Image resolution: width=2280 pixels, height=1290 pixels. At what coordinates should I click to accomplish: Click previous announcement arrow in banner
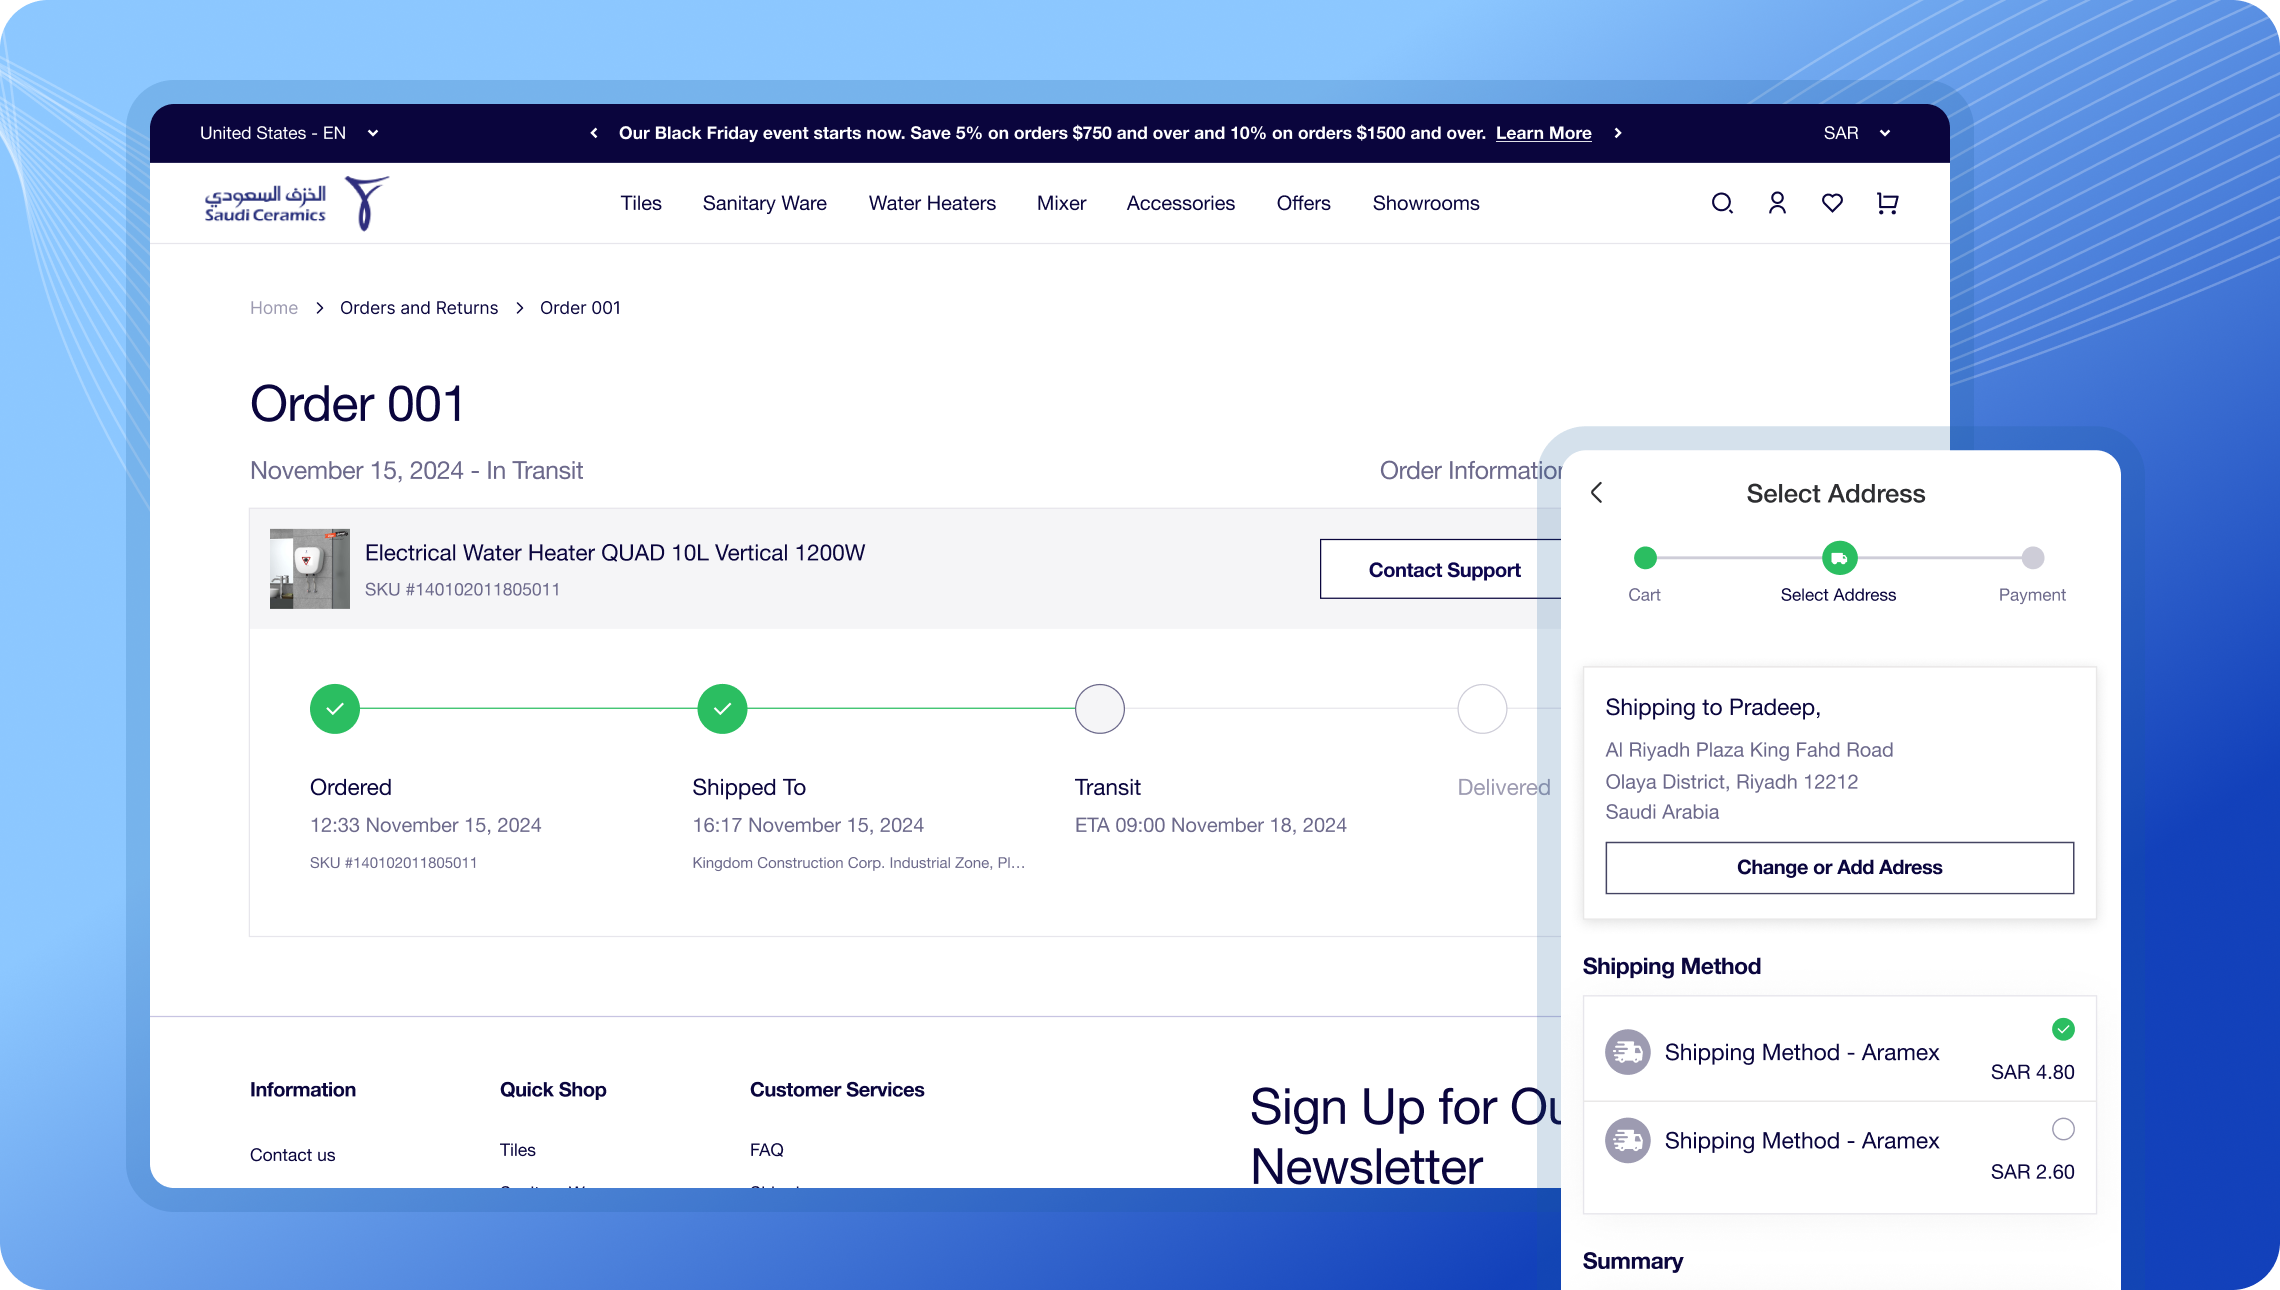pyautogui.click(x=594, y=133)
